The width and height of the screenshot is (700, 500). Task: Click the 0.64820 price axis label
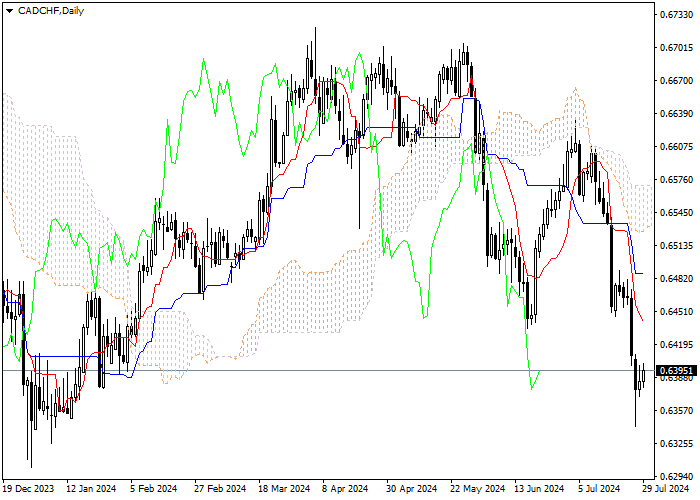coord(677,279)
